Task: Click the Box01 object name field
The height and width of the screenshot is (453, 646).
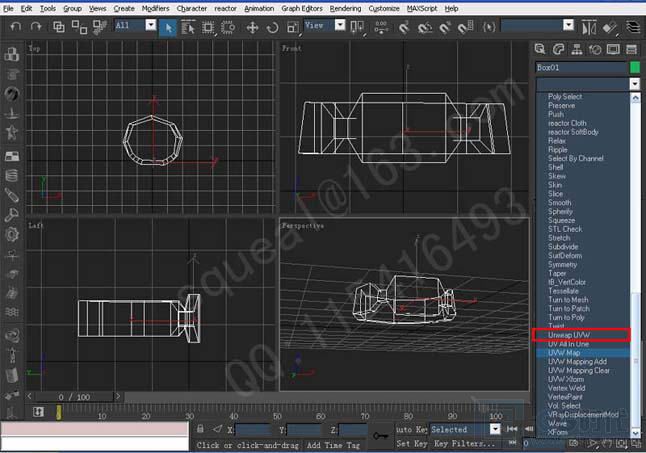Action: 581,68
